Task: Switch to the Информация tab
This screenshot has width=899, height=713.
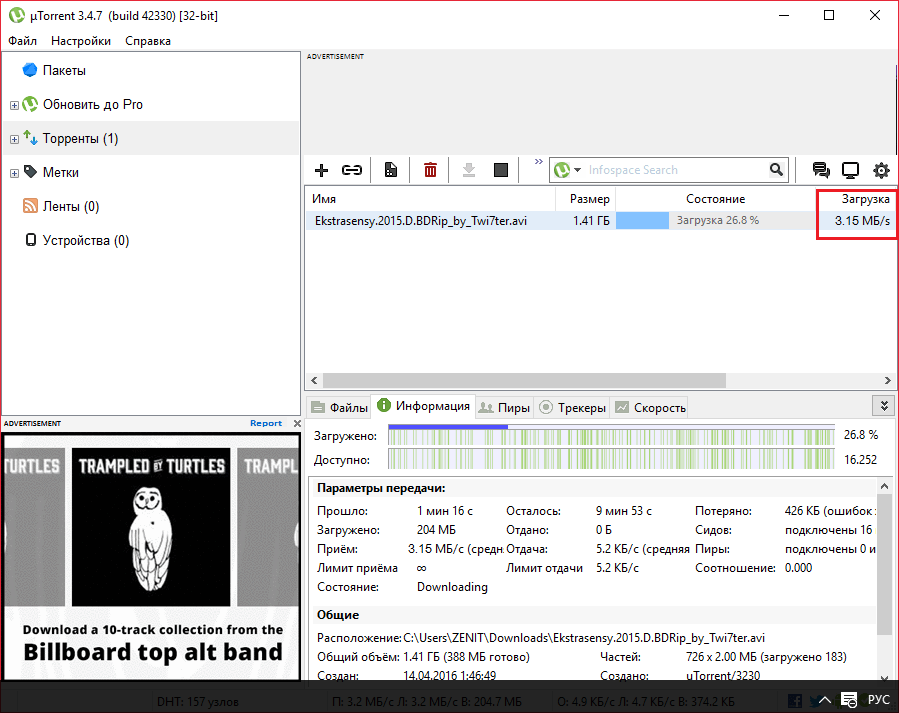Action: click(x=423, y=406)
